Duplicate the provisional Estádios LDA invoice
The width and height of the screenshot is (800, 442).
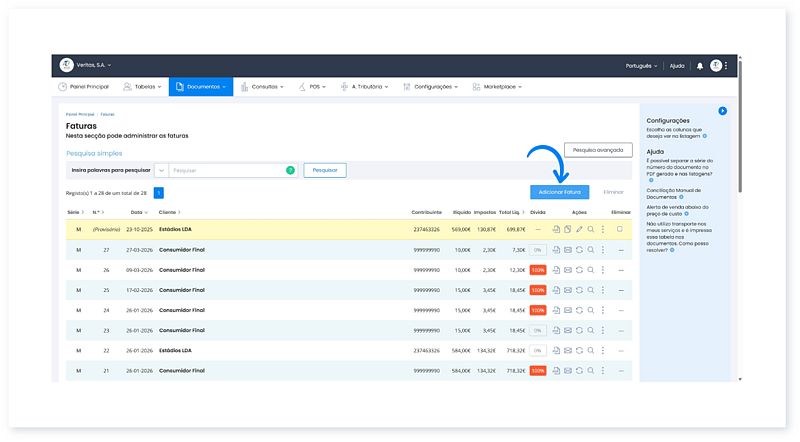click(567, 230)
